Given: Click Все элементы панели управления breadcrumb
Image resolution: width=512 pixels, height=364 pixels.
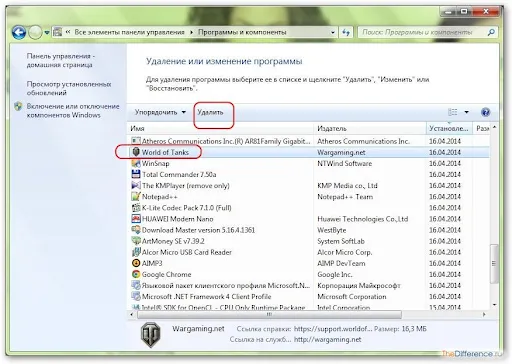Looking at the screenshot, I should point(129,32).
